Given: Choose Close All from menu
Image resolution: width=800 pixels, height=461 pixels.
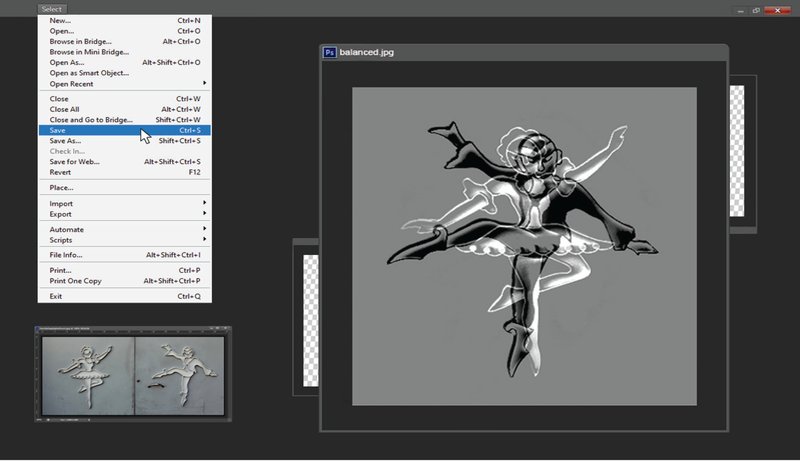Looking at the screenshot, I should coord(124,109).
